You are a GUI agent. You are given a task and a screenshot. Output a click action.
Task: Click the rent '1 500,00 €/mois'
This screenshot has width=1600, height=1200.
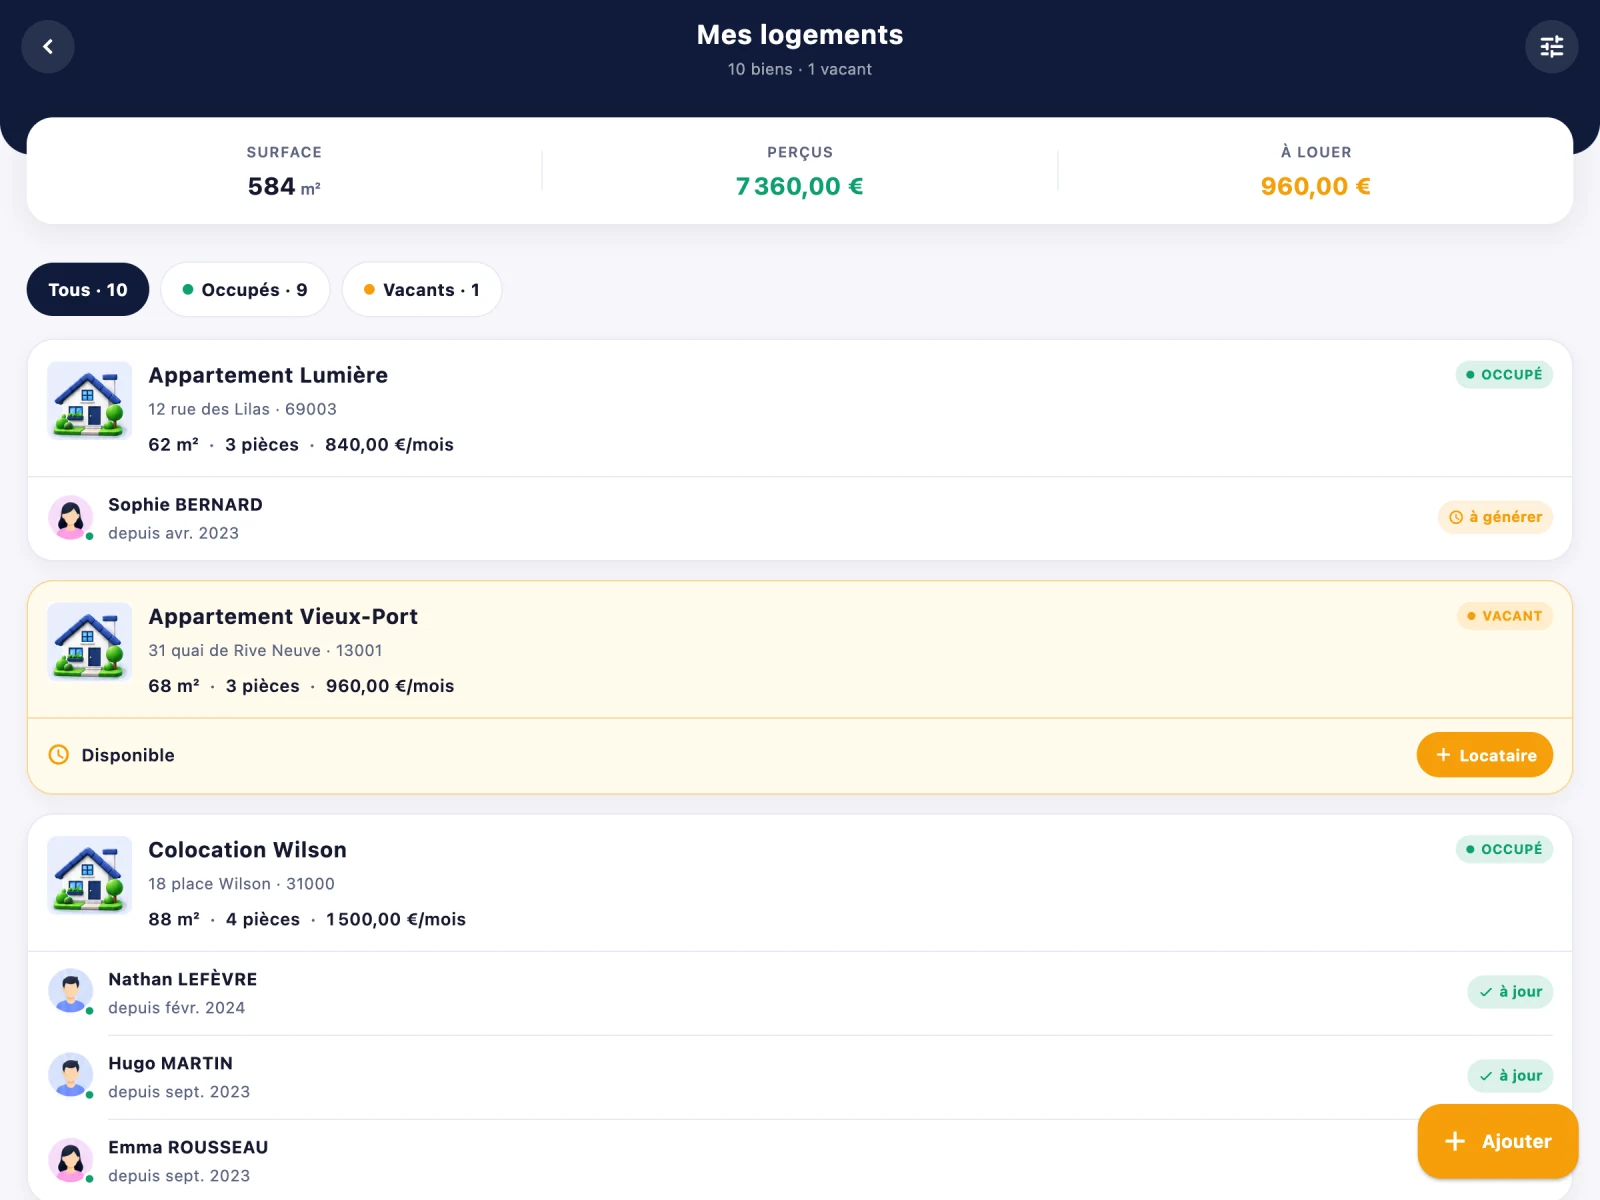(396, 919)
